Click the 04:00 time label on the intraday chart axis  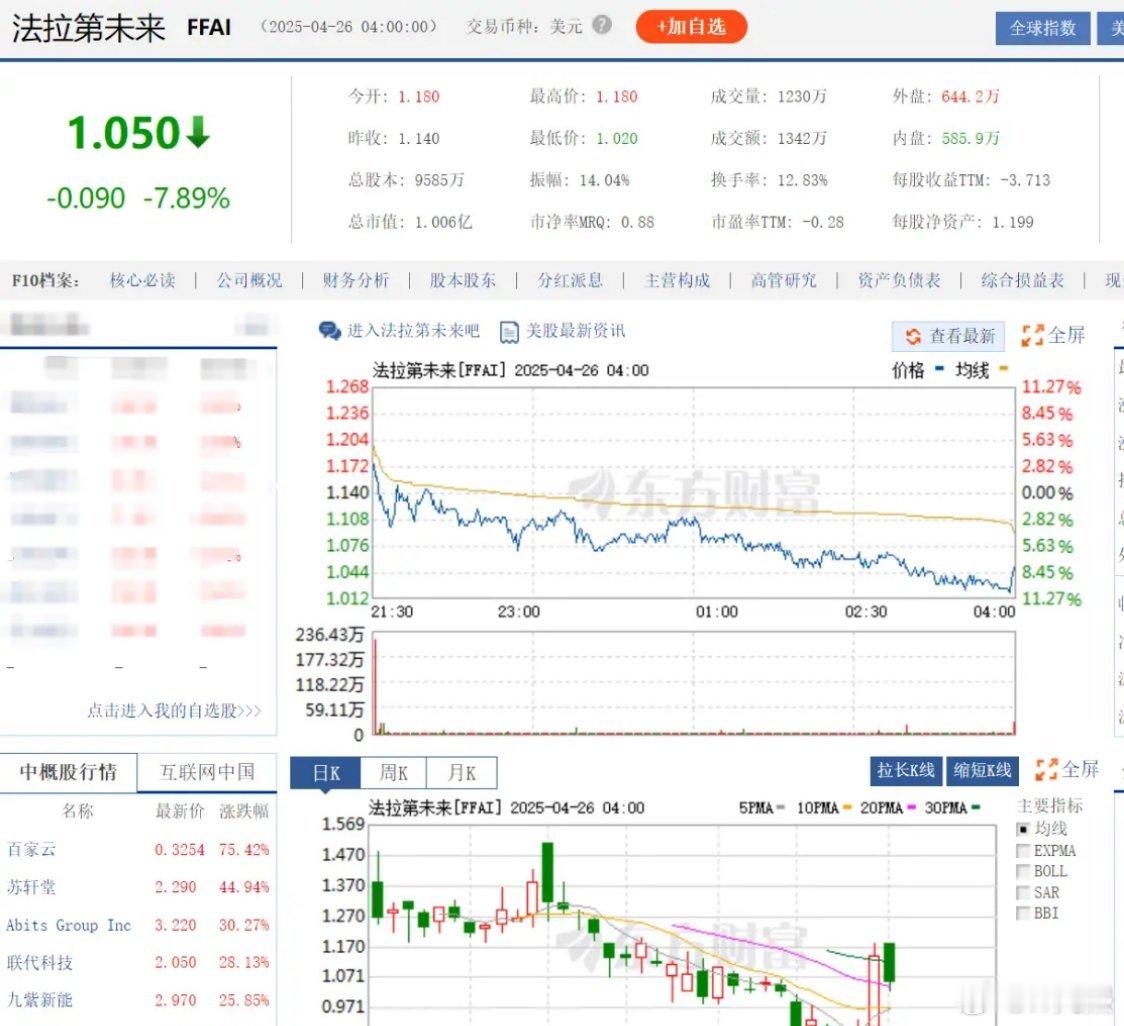pos(994,612)
